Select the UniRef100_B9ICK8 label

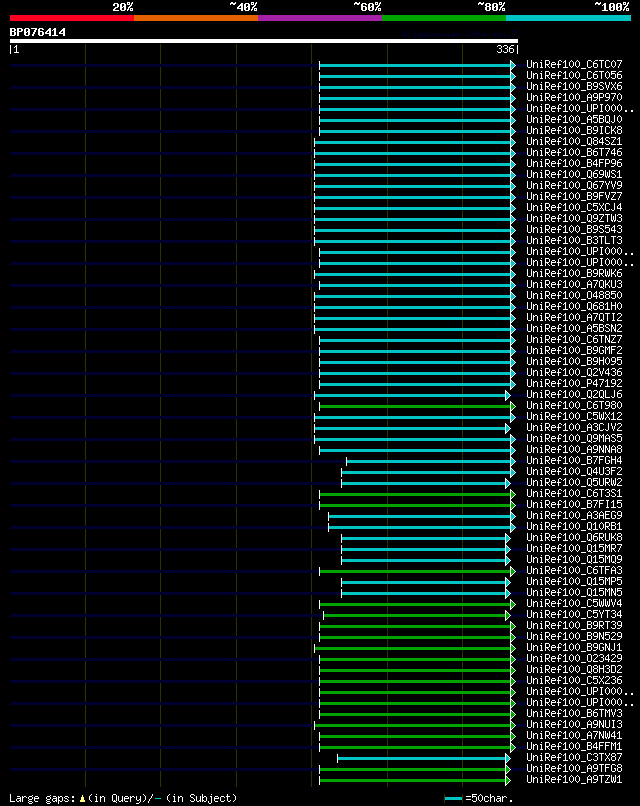click(x=574, y=130)
